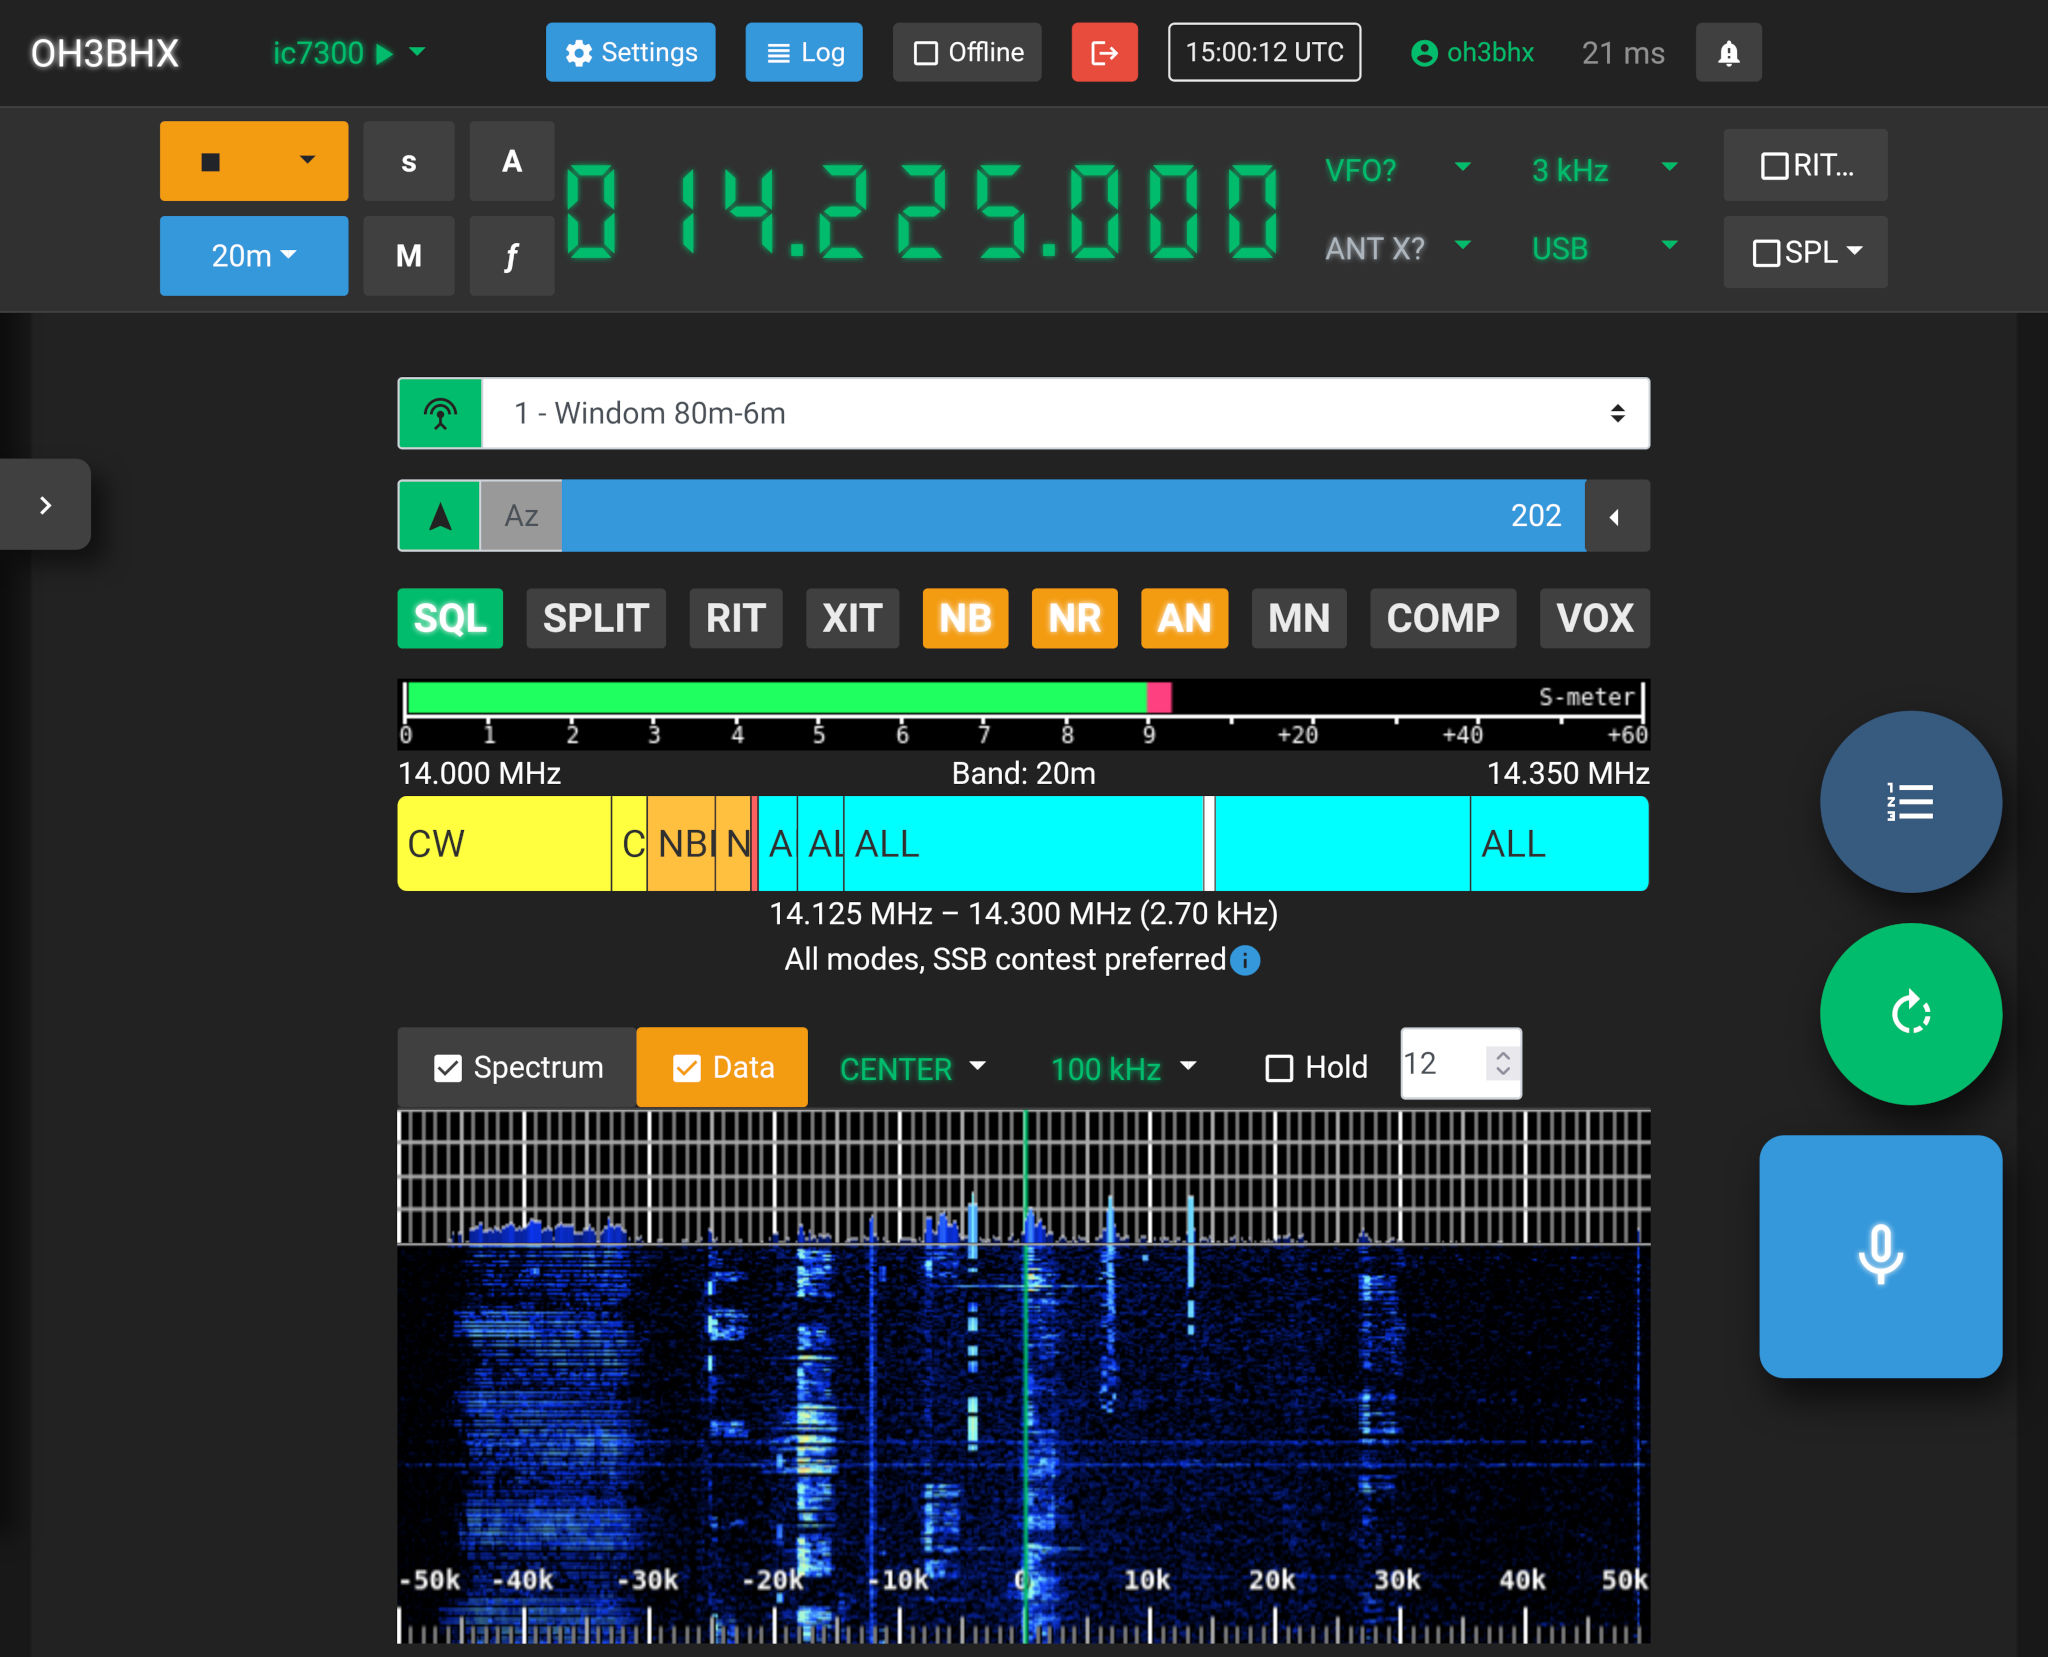Click the red logout icon

1104,52
